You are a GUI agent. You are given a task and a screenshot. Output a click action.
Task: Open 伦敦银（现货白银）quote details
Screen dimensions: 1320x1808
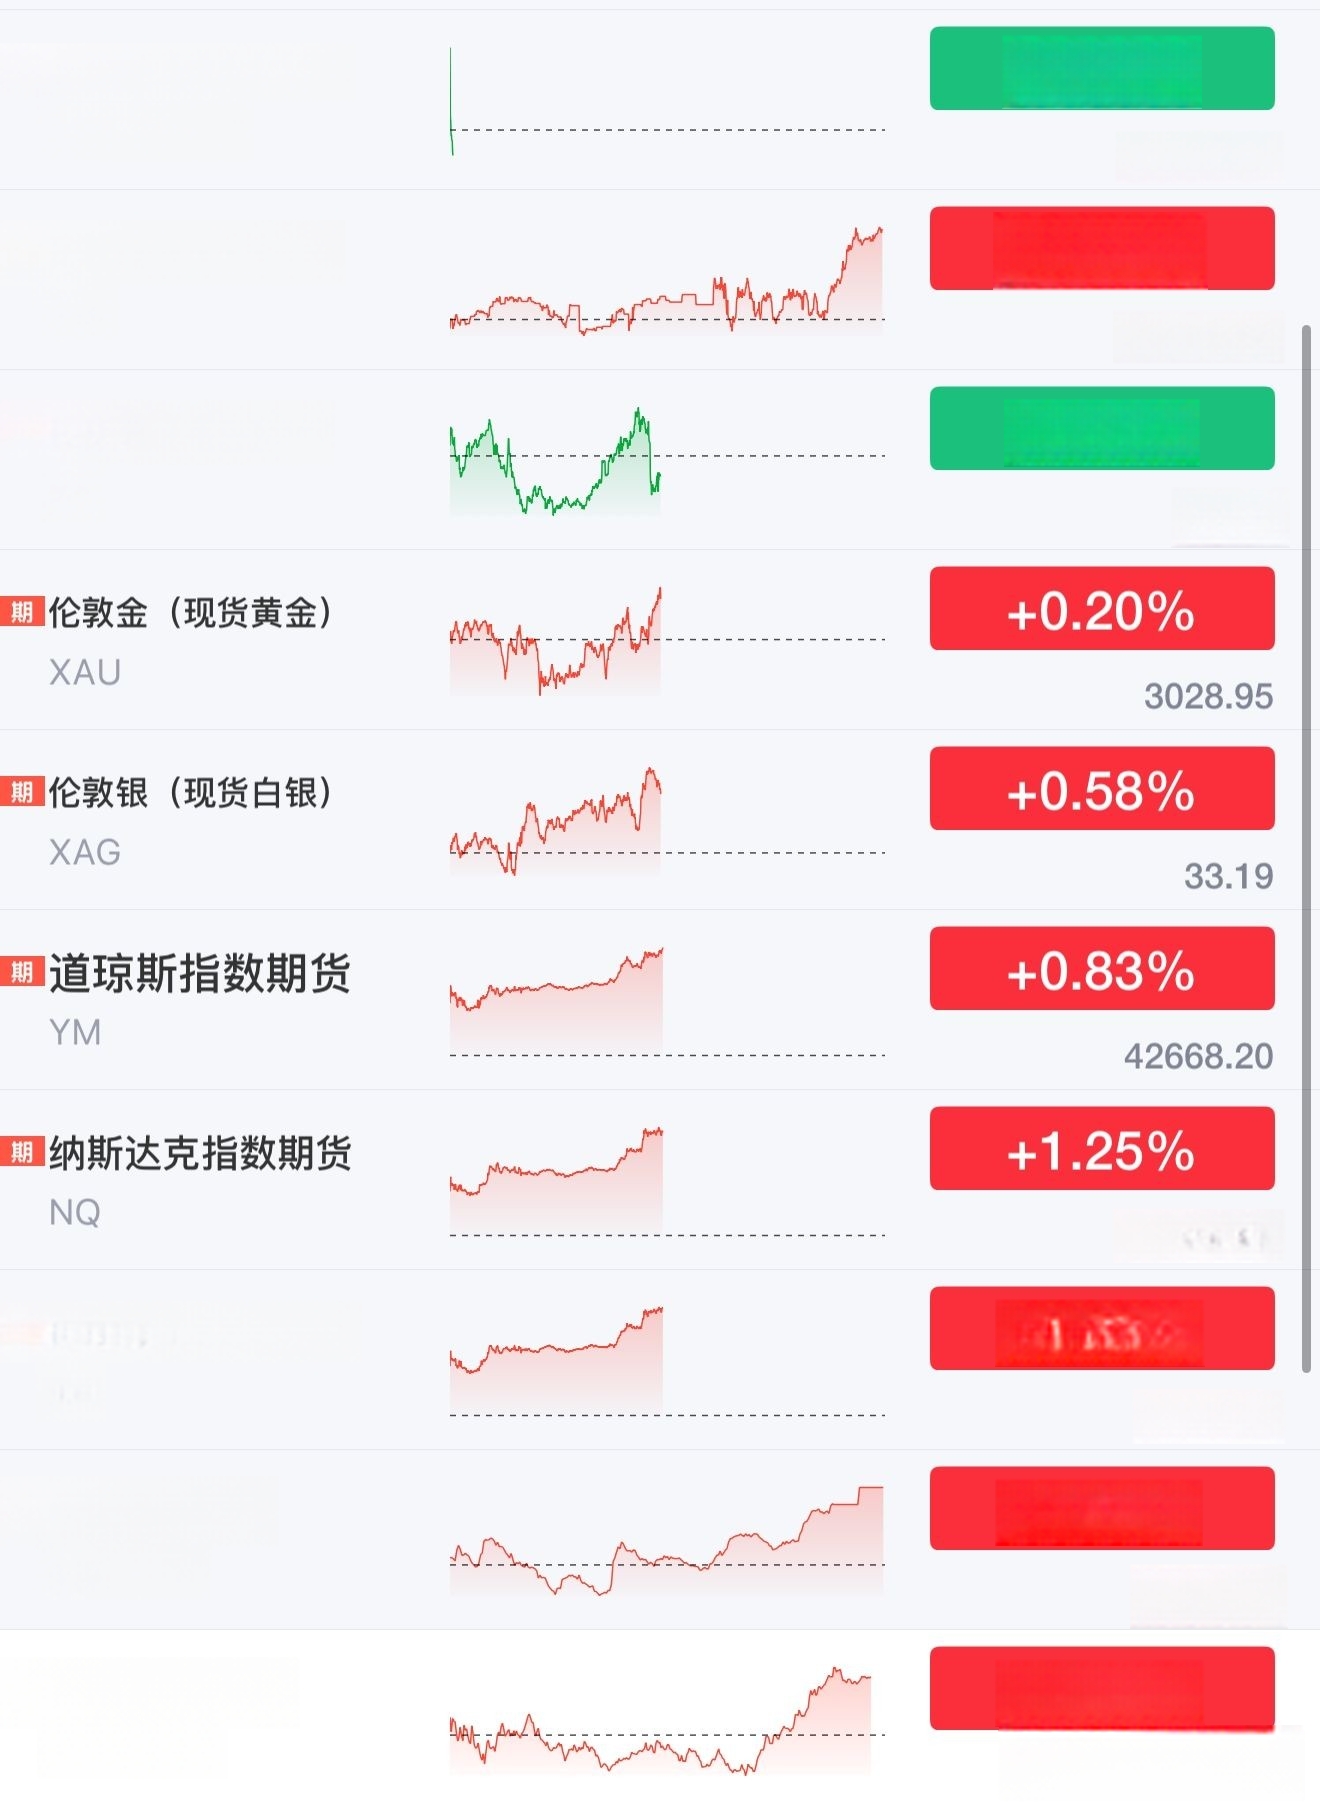190,792
